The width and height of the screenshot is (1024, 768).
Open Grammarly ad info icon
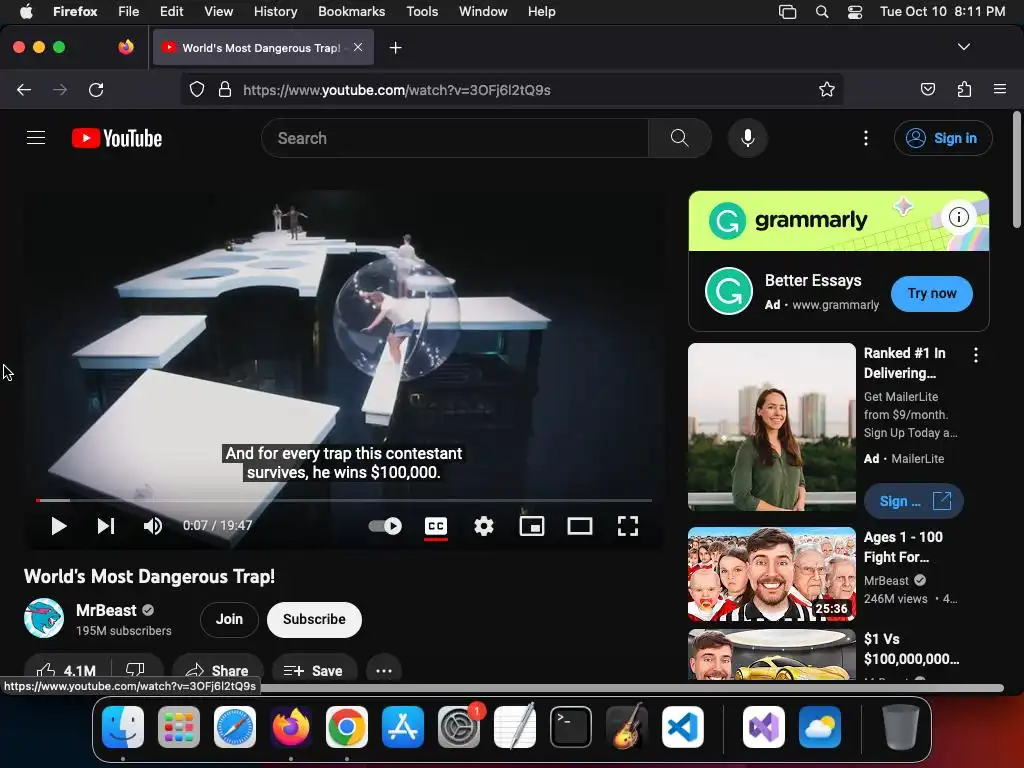click(x=959, y=217)
